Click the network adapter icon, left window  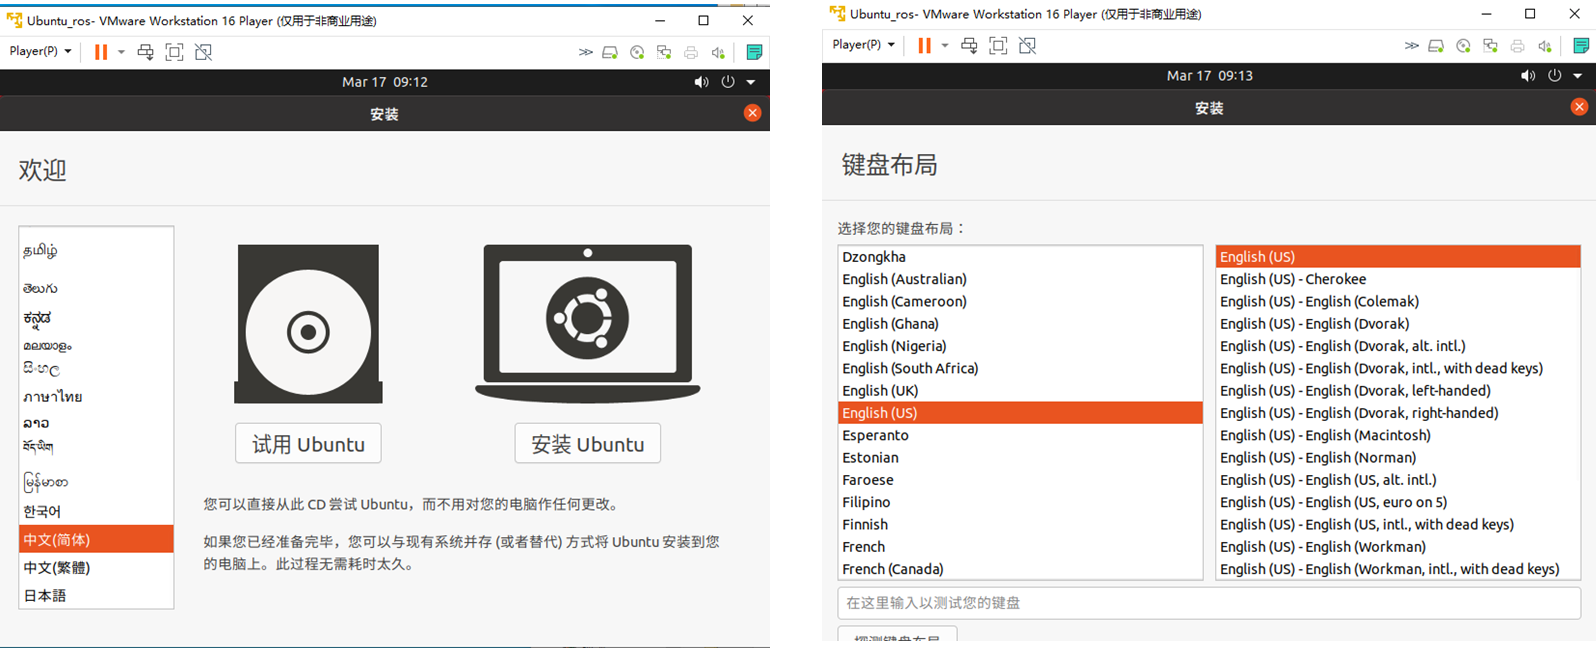click(664, 52)
